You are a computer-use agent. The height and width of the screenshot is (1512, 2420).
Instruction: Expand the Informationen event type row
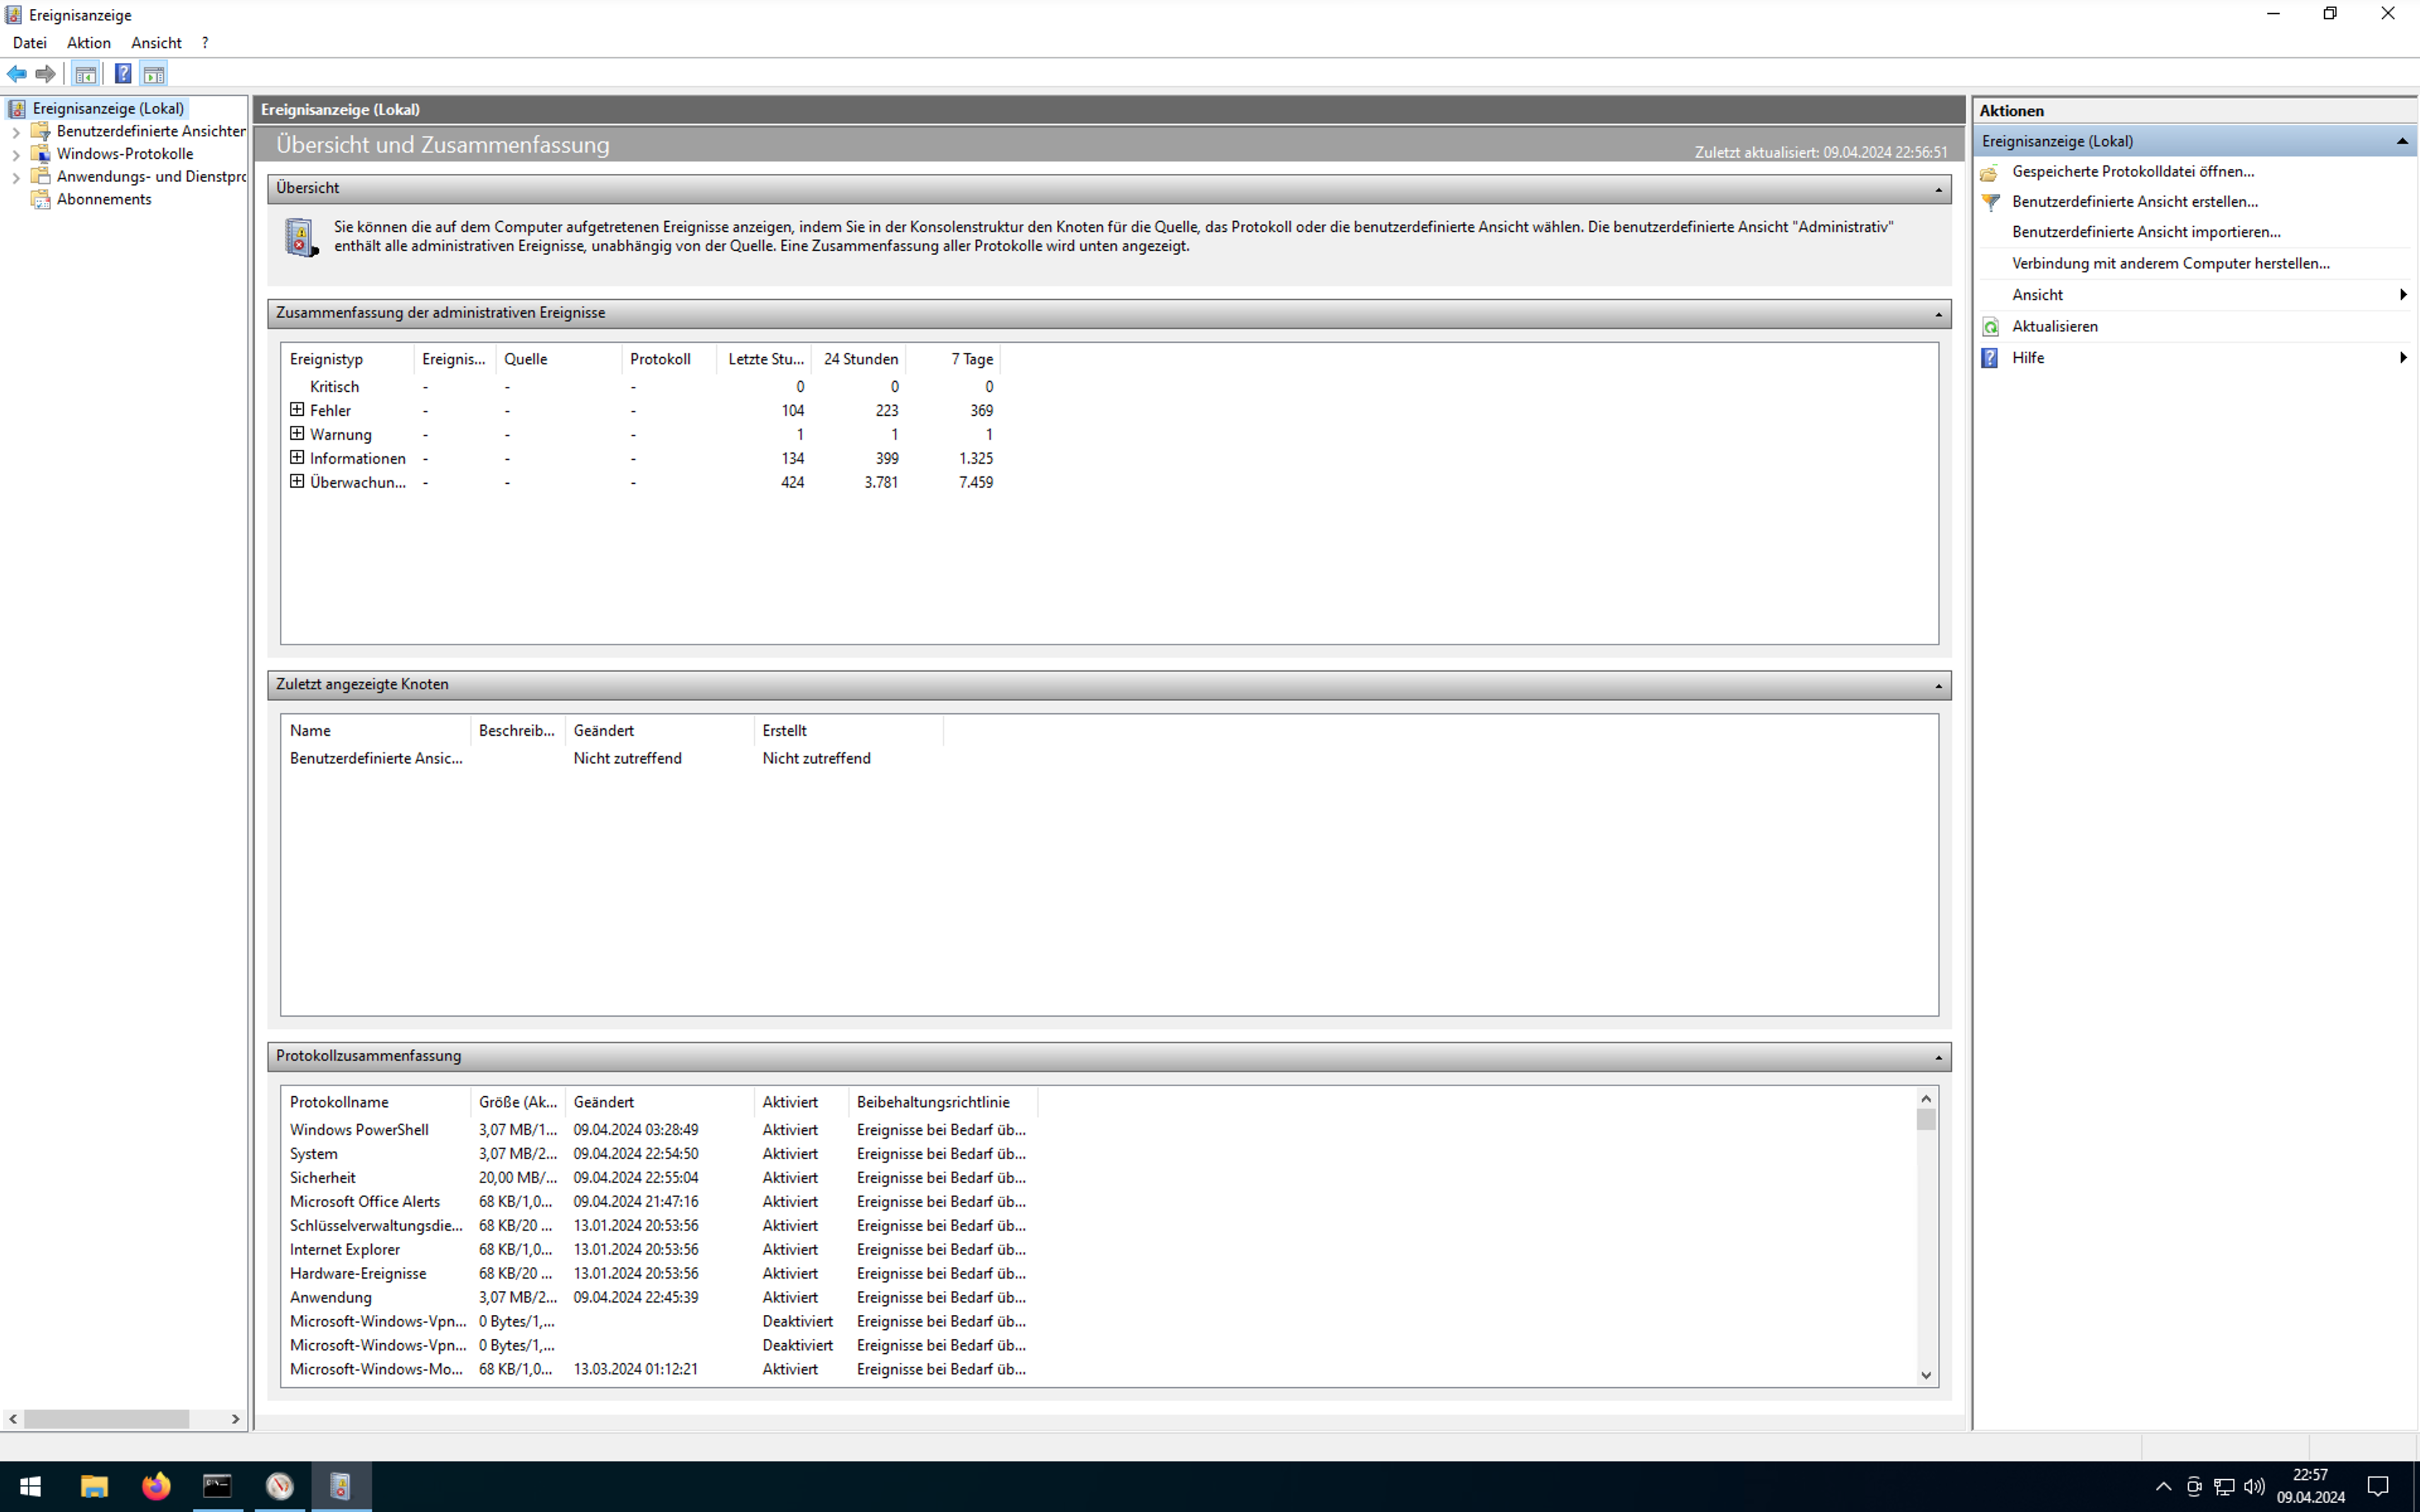[297, 458]
